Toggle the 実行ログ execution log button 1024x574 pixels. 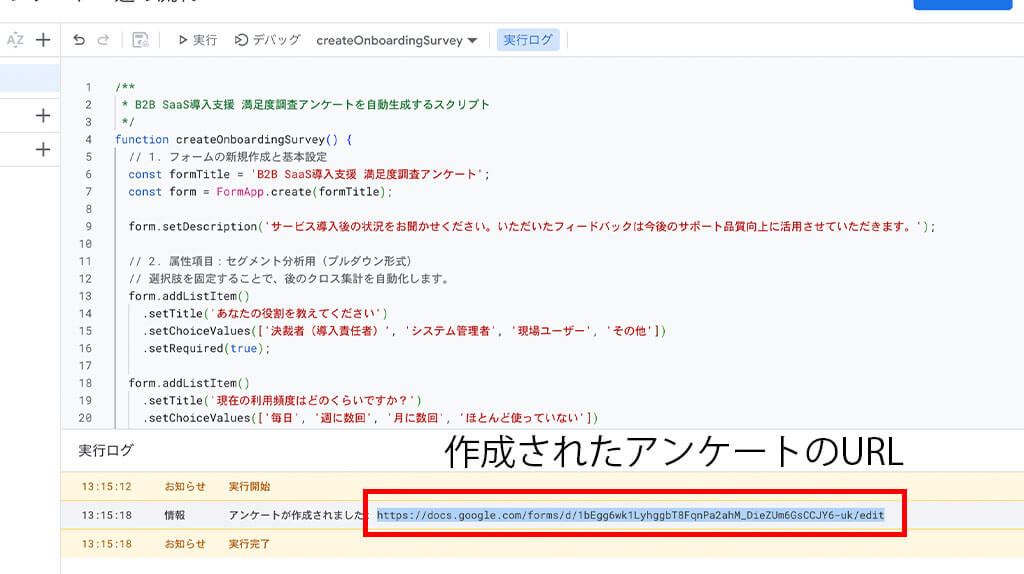pyautogui.click(x=528, y=40)
